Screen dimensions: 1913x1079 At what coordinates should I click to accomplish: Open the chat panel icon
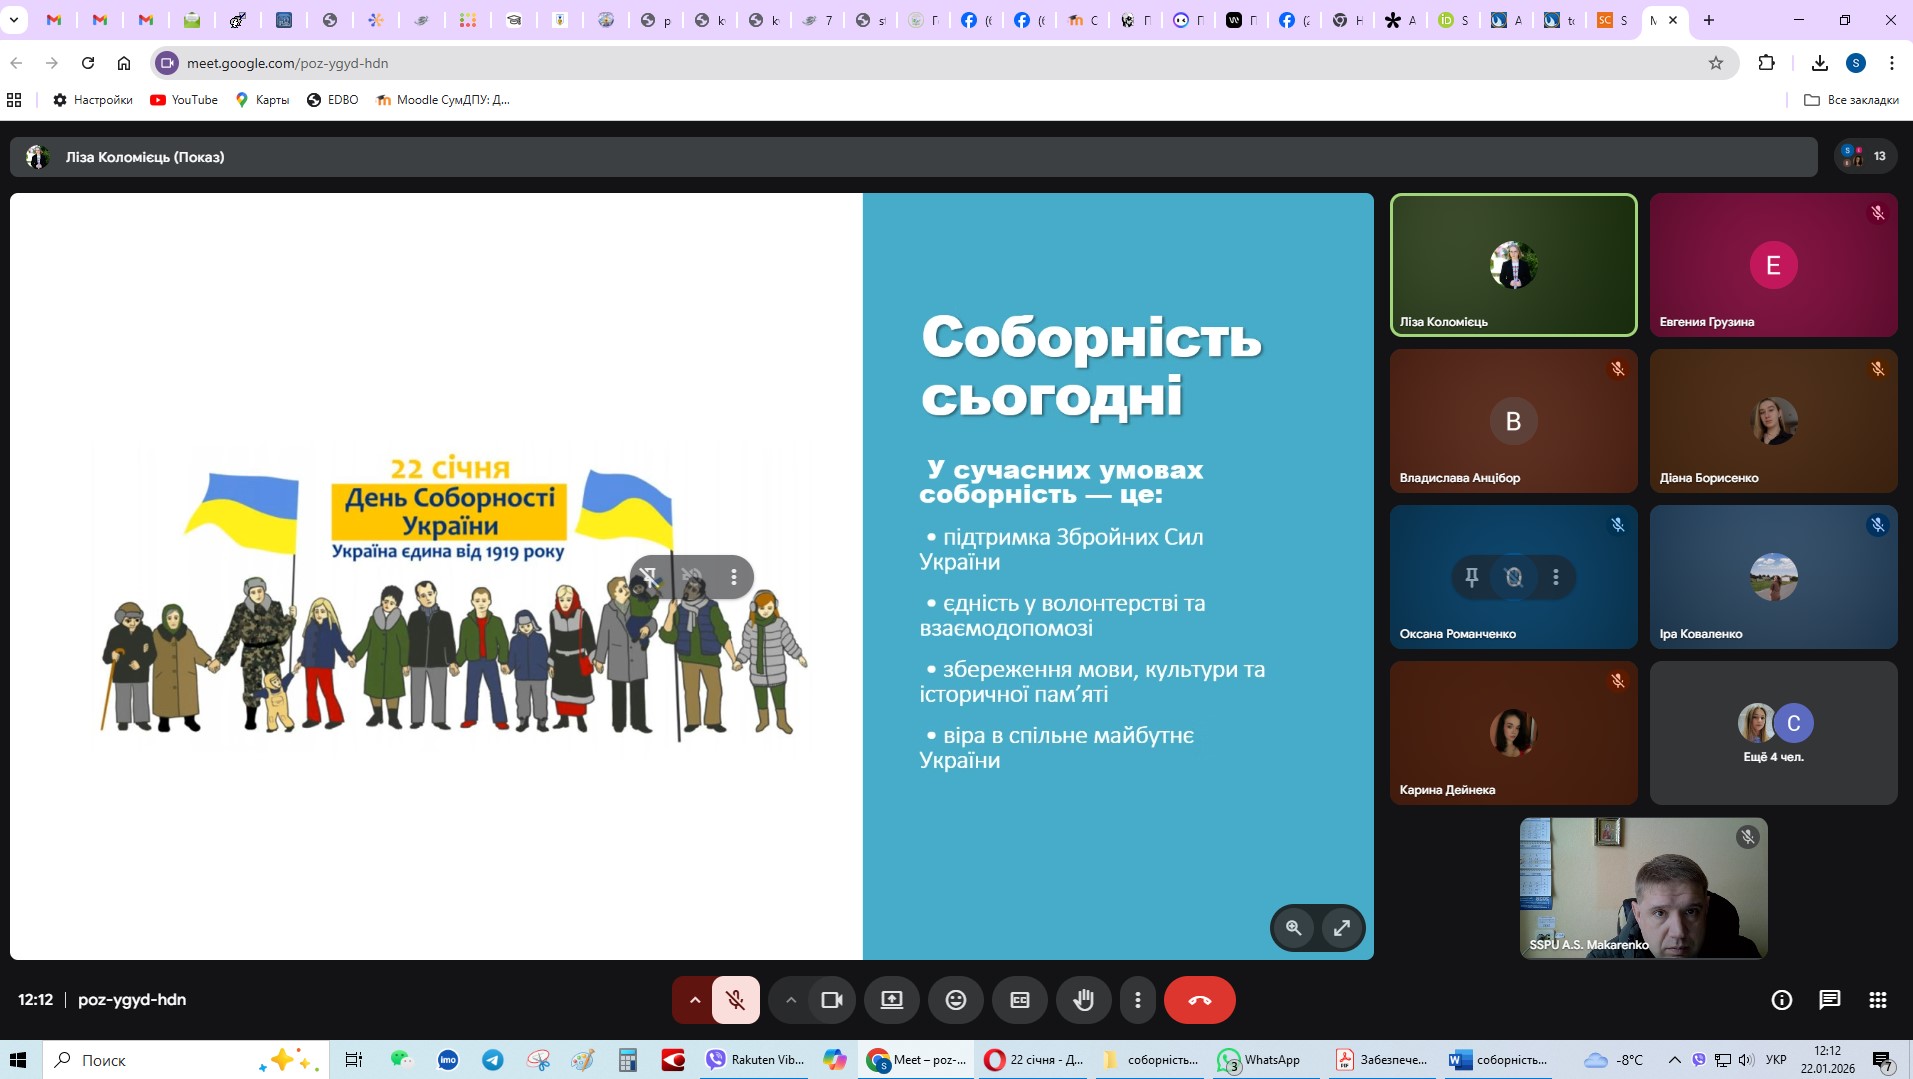[1829, 1000]
